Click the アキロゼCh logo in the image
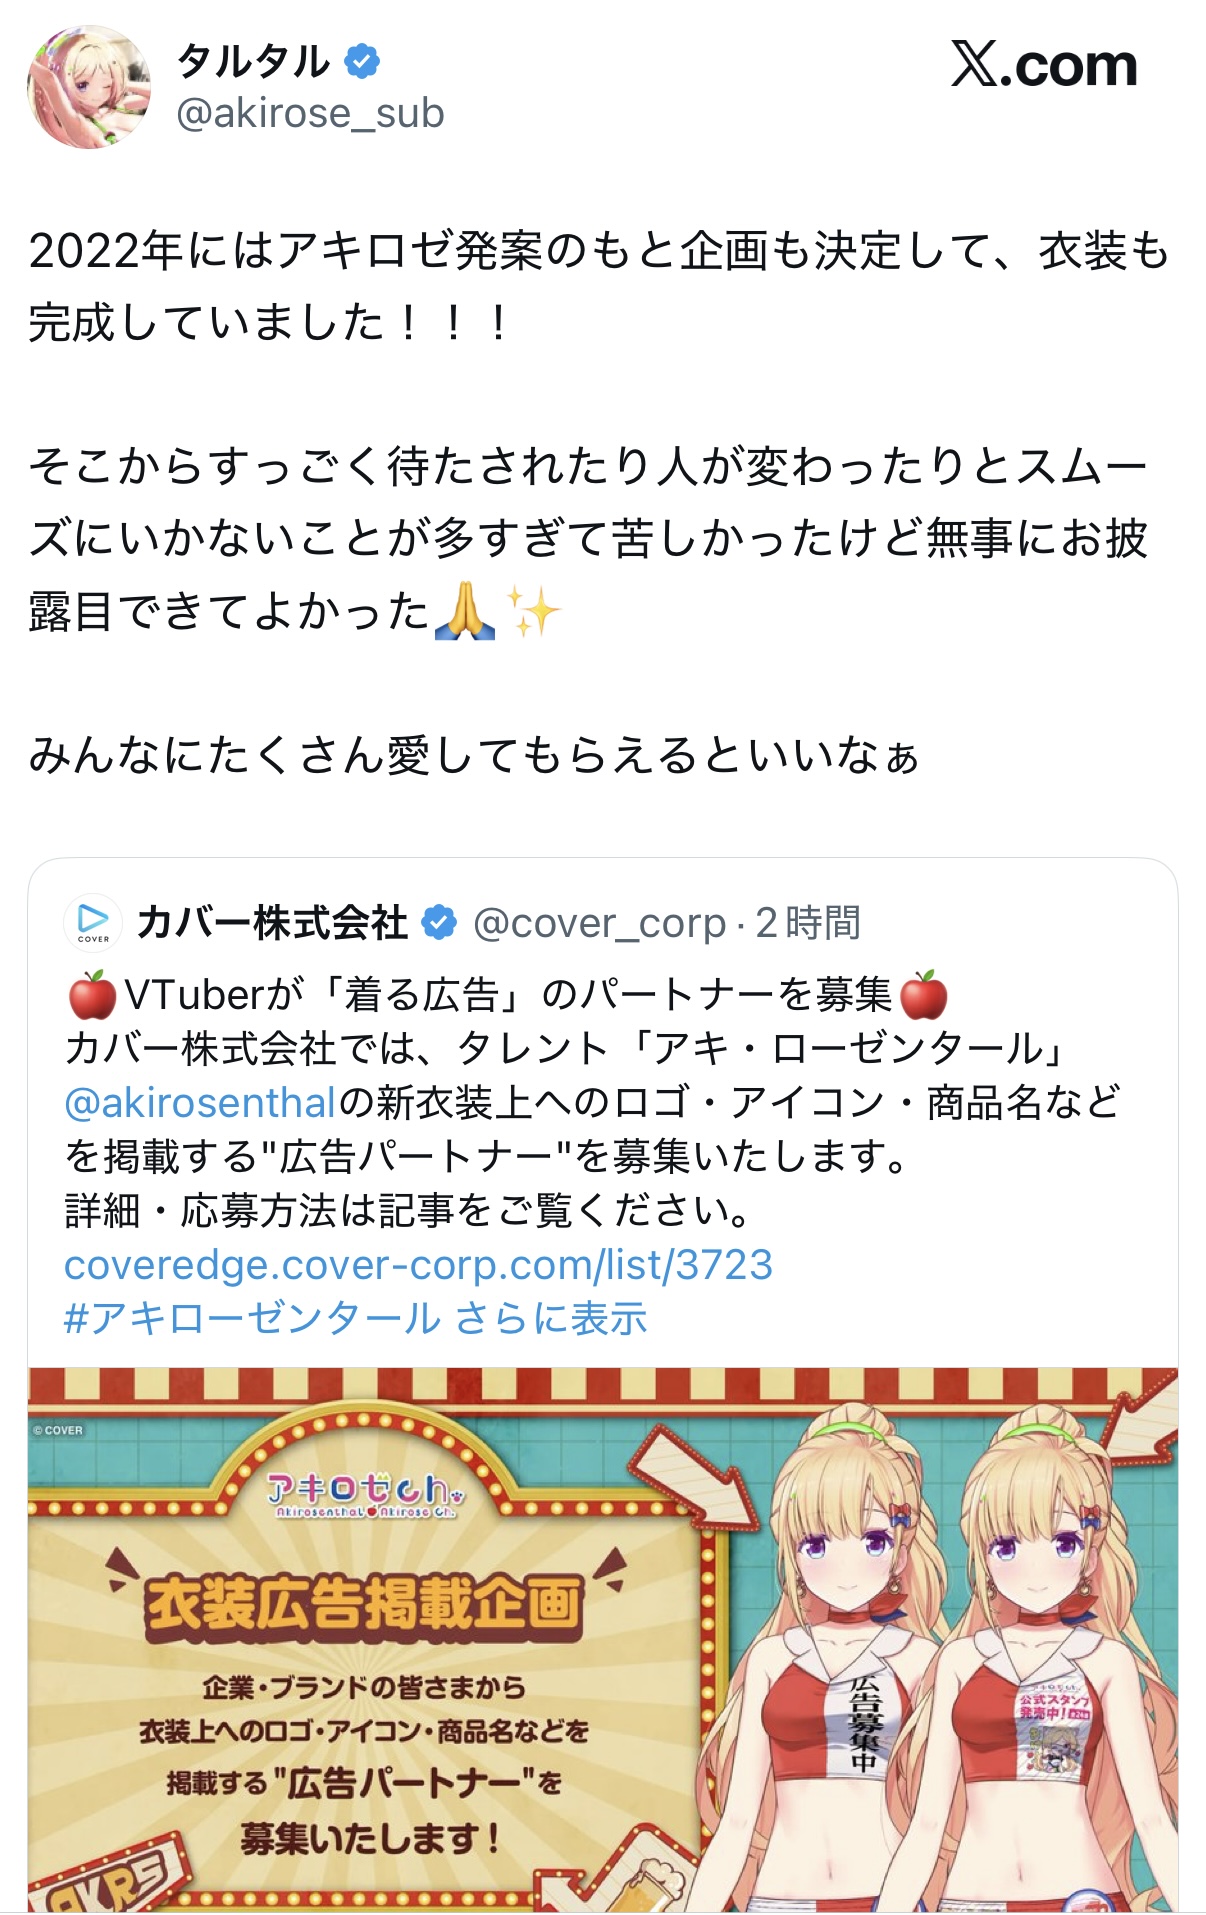 pyautogui.click(x=366, y=1494)
